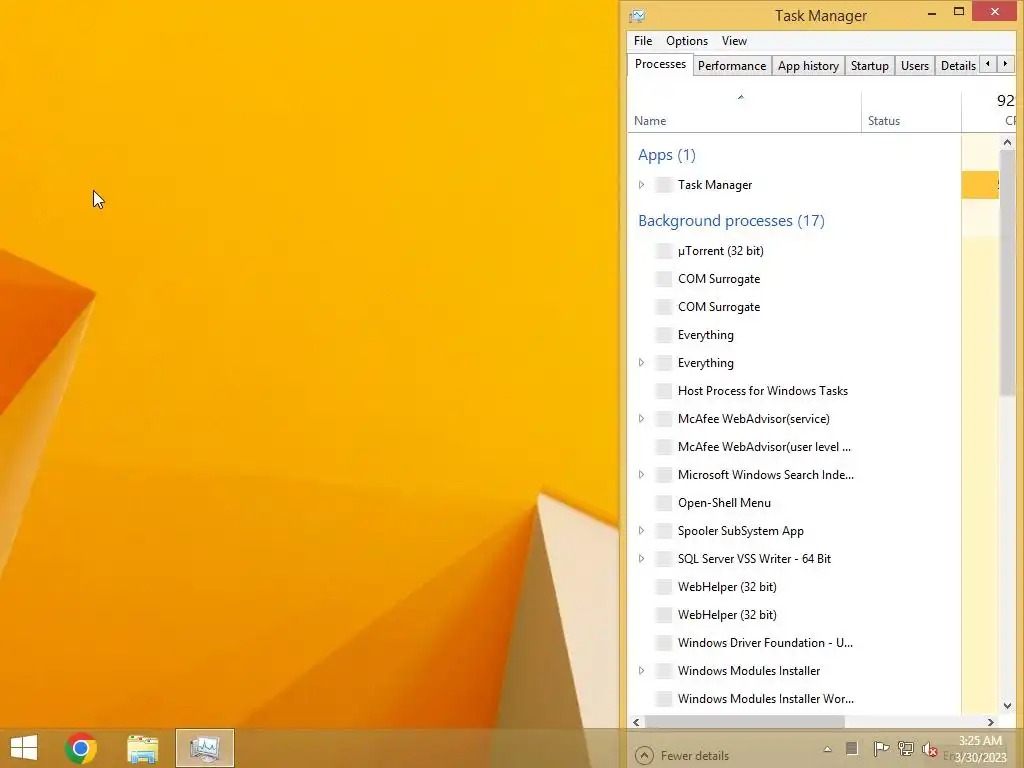Viewport: 1024px width, 768px height.
Task: Click the horizontal scrollbar left arrow
Action: (x=636, y=722)
